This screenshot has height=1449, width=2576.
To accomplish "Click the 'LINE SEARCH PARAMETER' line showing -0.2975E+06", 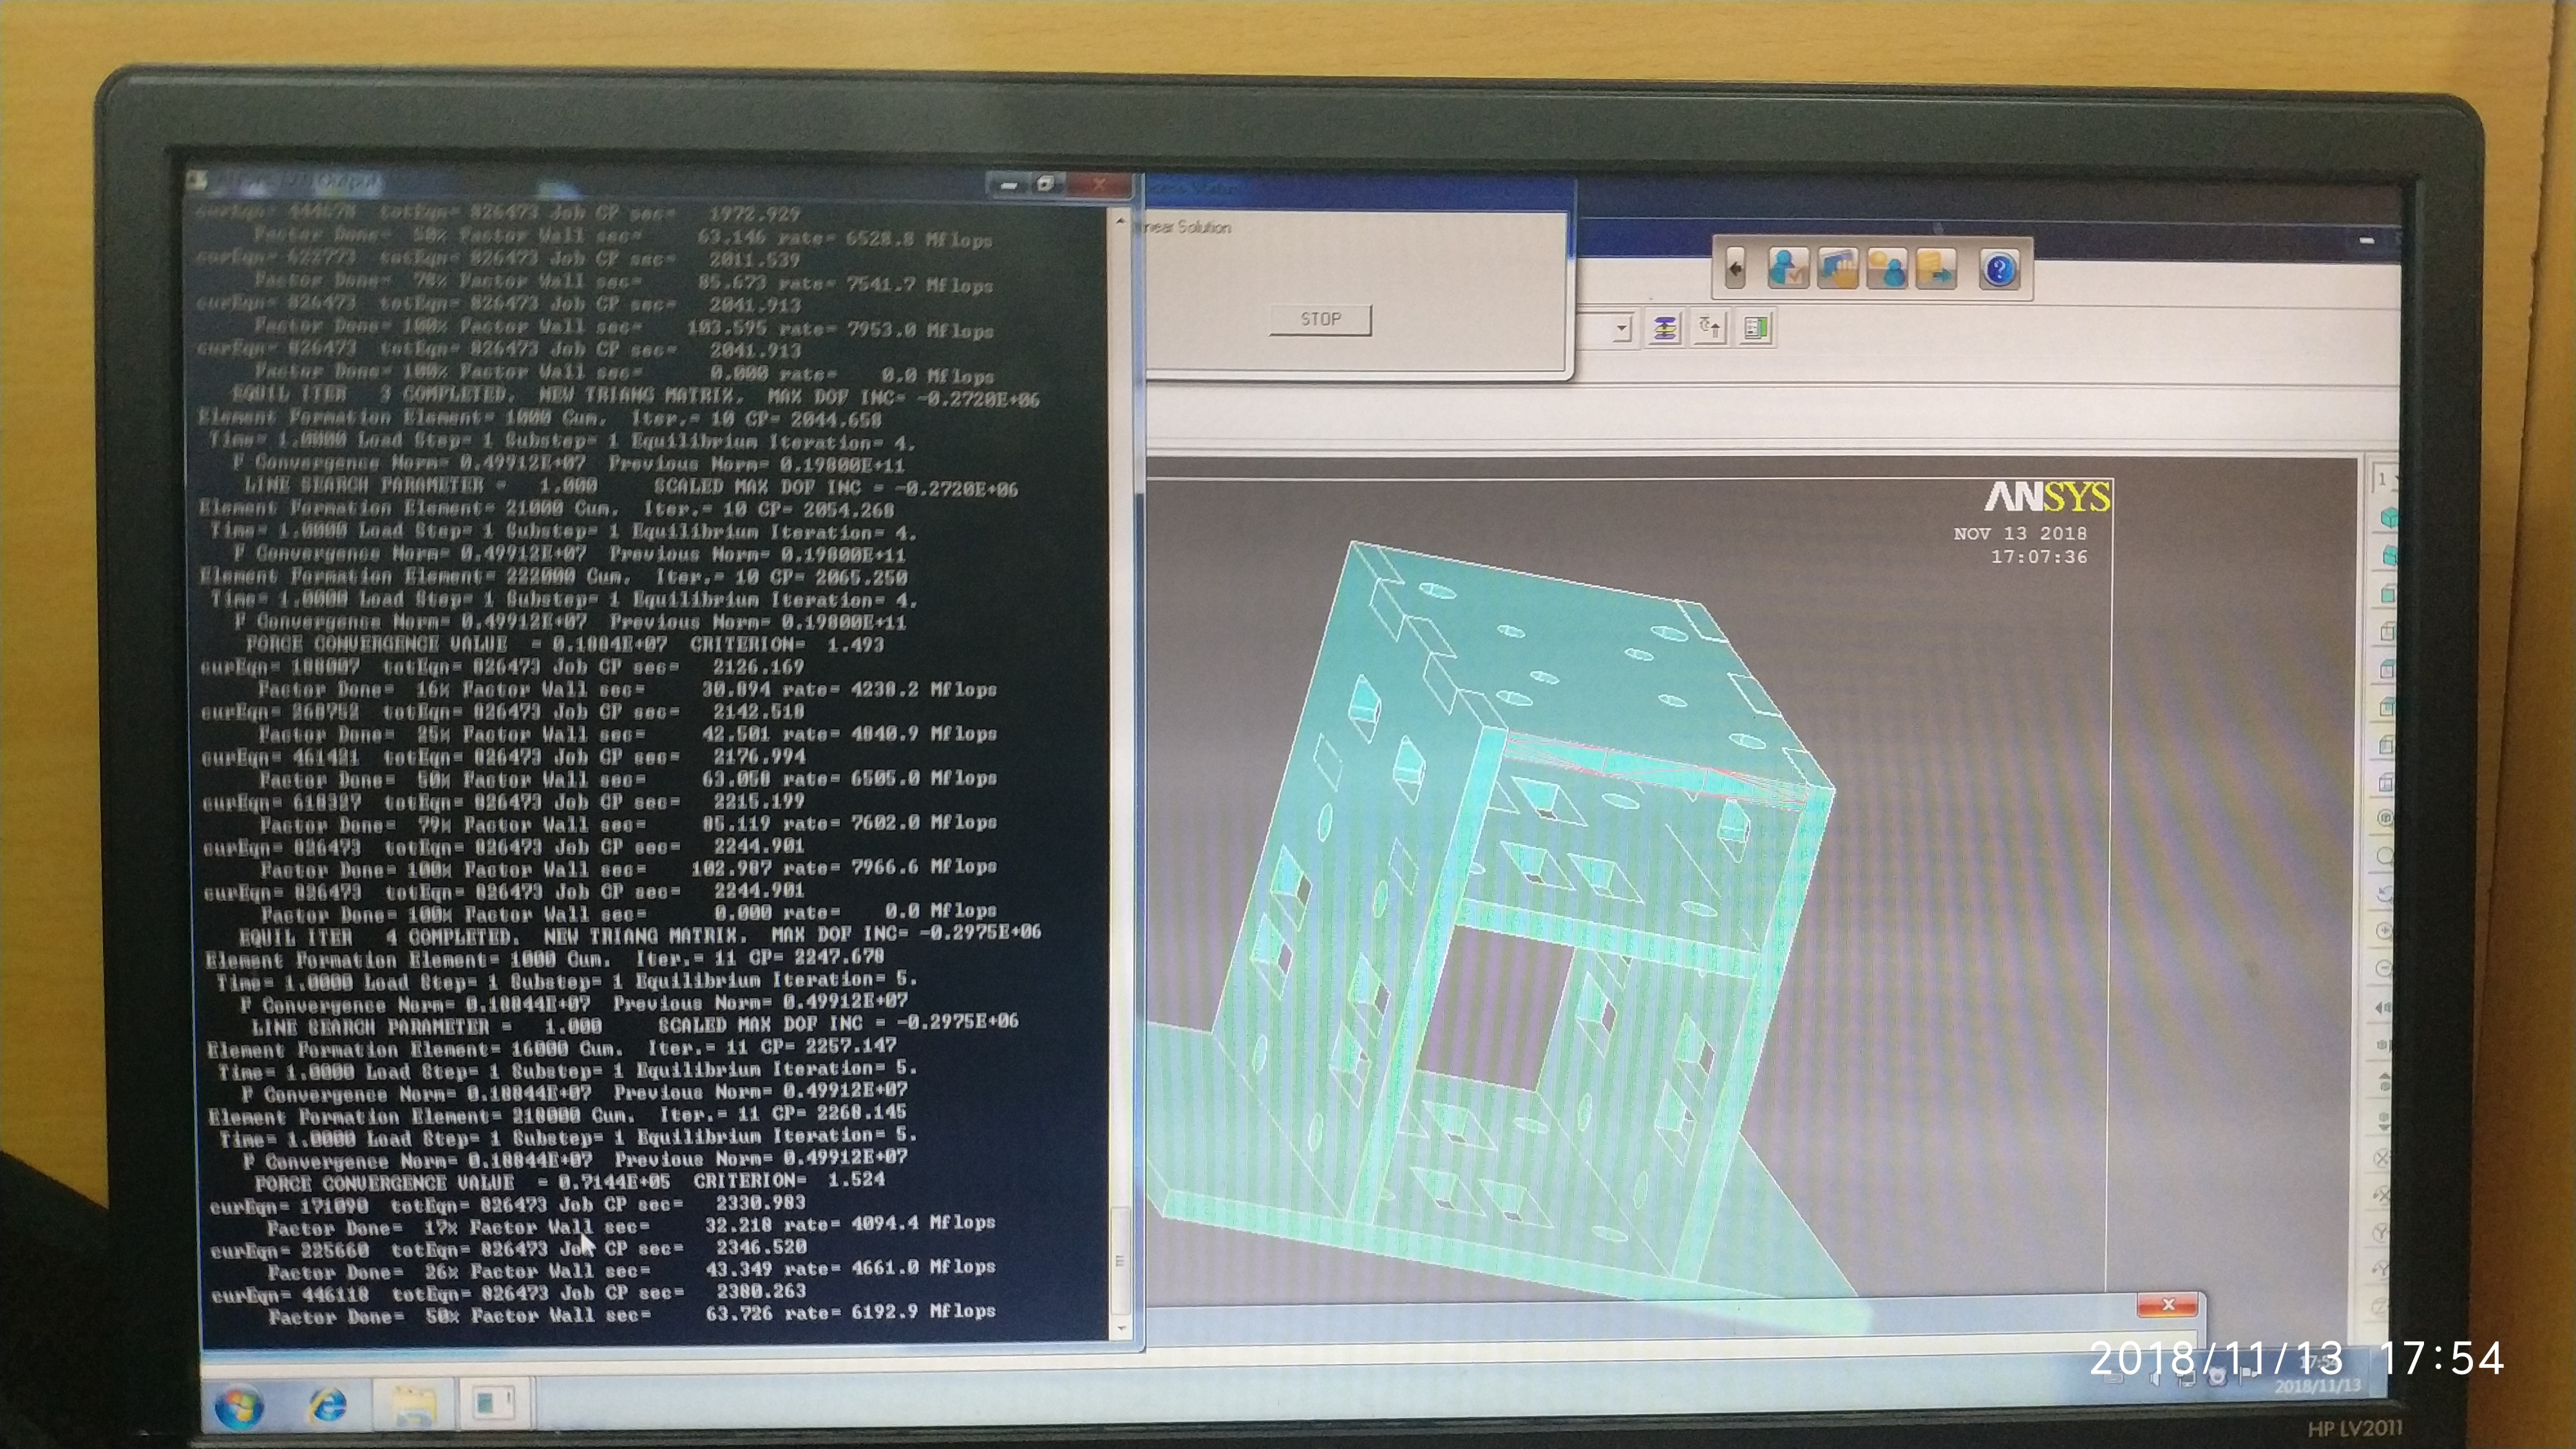I will 635,1024.
